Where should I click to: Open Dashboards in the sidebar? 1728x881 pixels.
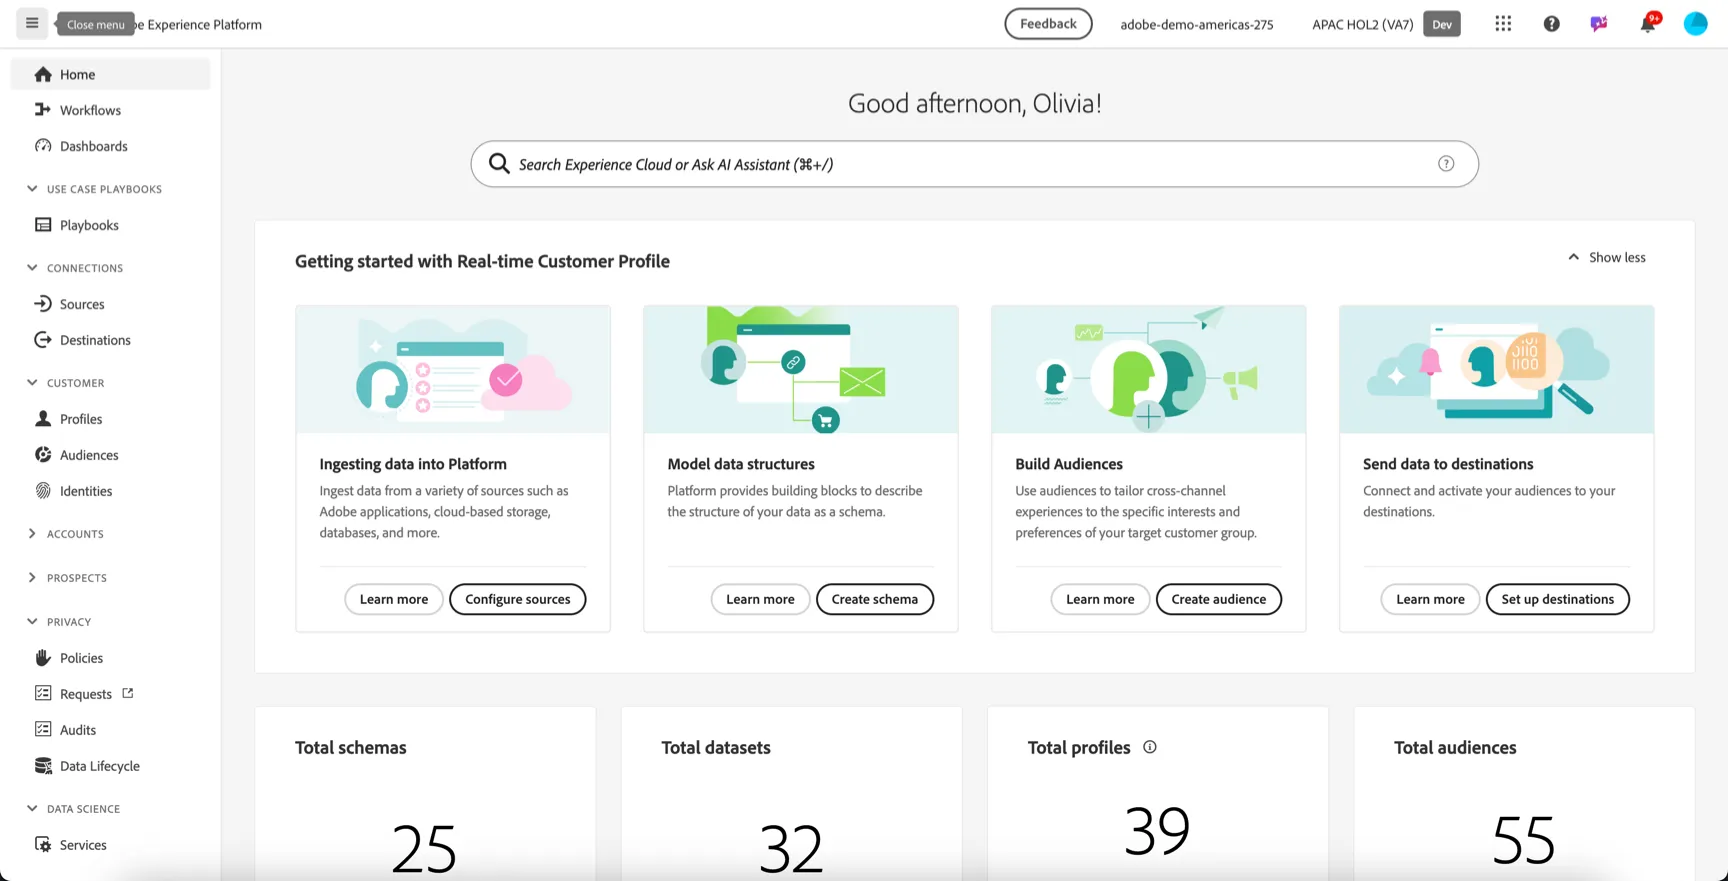point(111,146)
